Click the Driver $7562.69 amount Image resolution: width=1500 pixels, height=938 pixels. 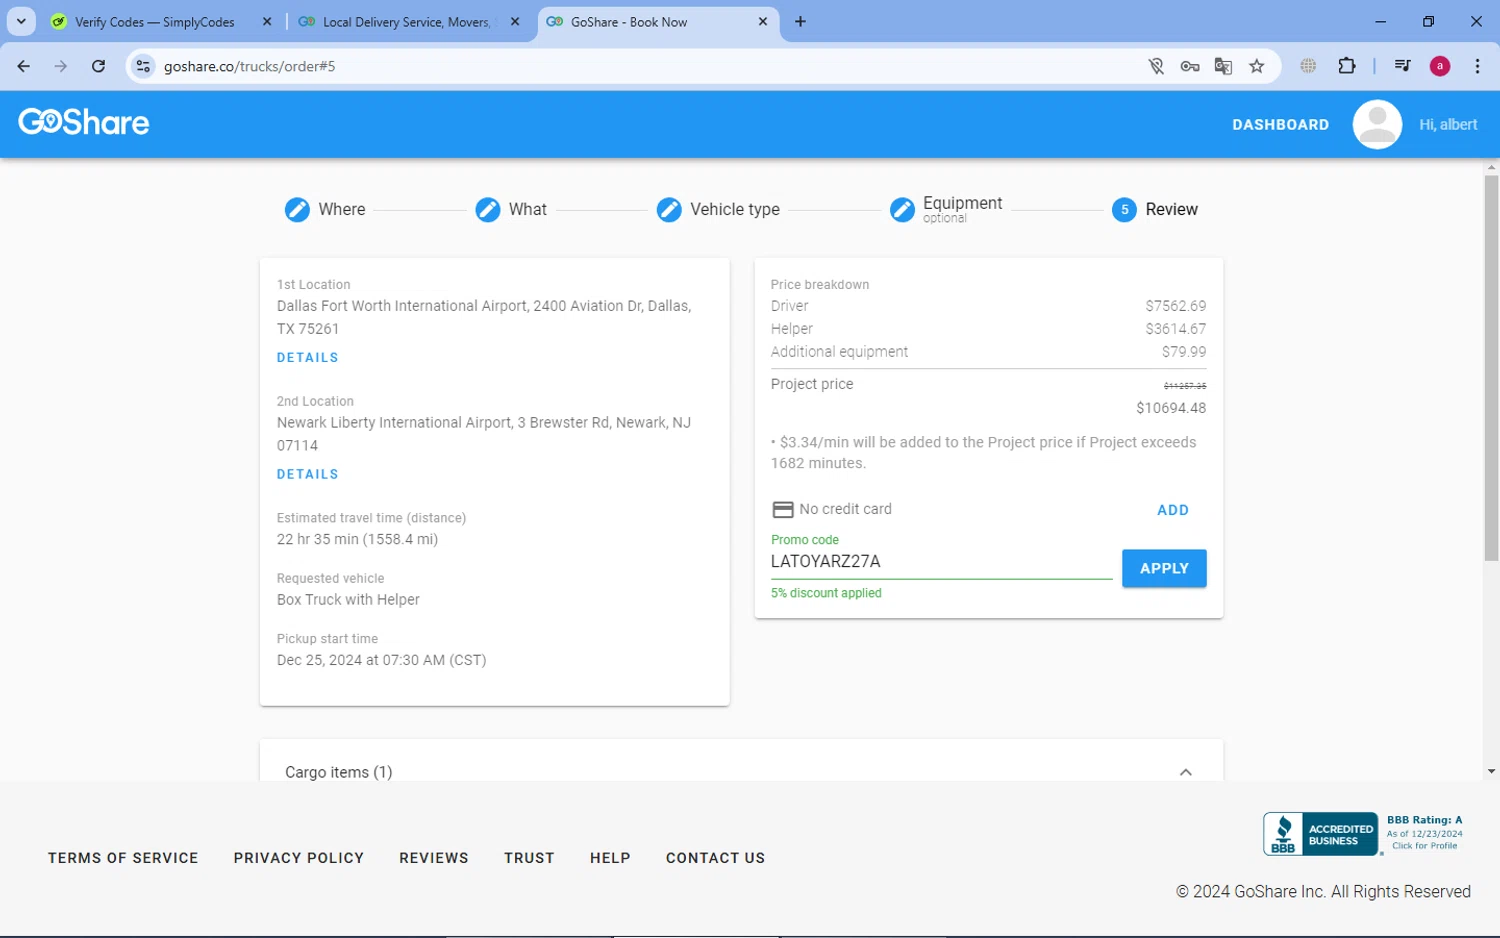click(x=1176, y=306)
